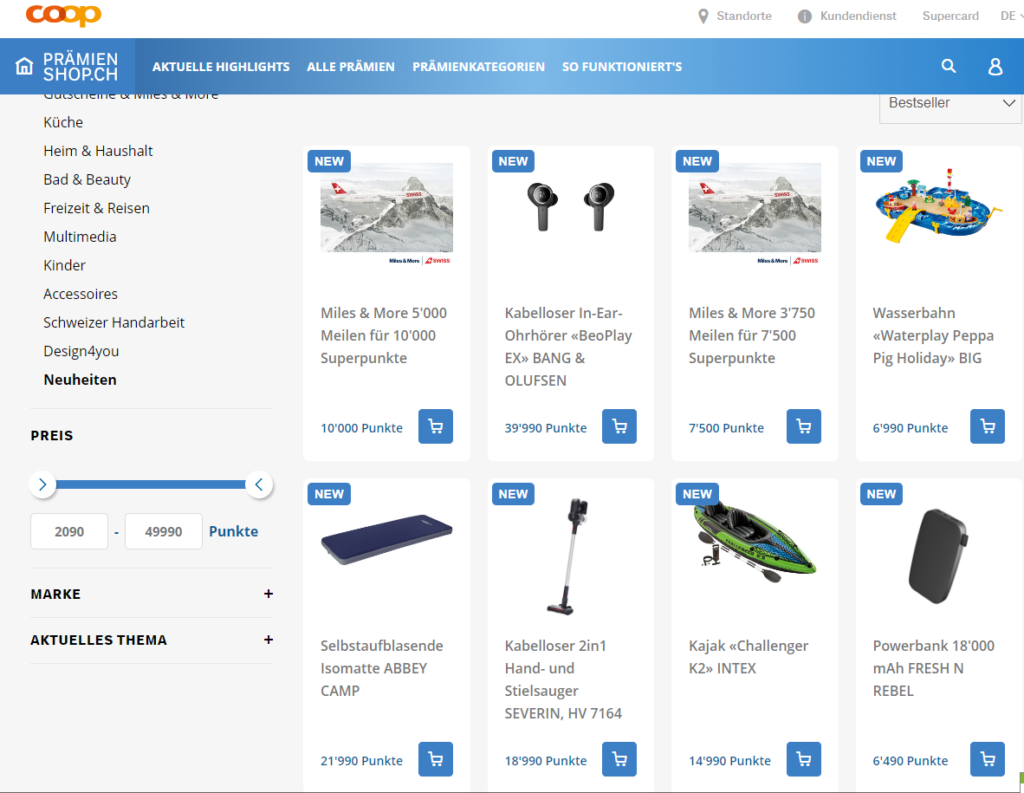Click the maximum price slider handle
The image size is (1024, 793).
259,485
